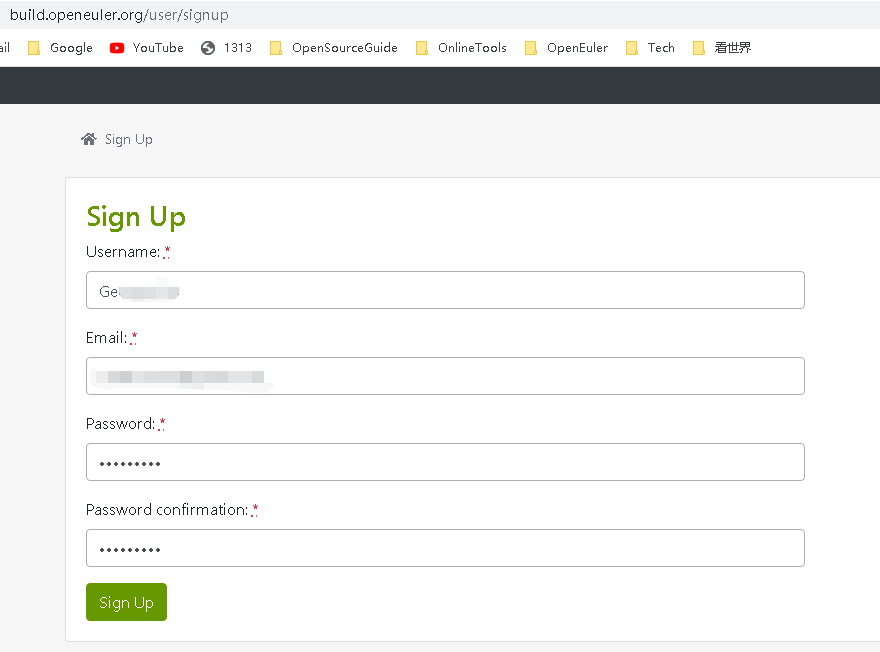This screenshot has height=652, width=880.
Task: Open the Tech bookmark folder
Action: coord(650,48)
